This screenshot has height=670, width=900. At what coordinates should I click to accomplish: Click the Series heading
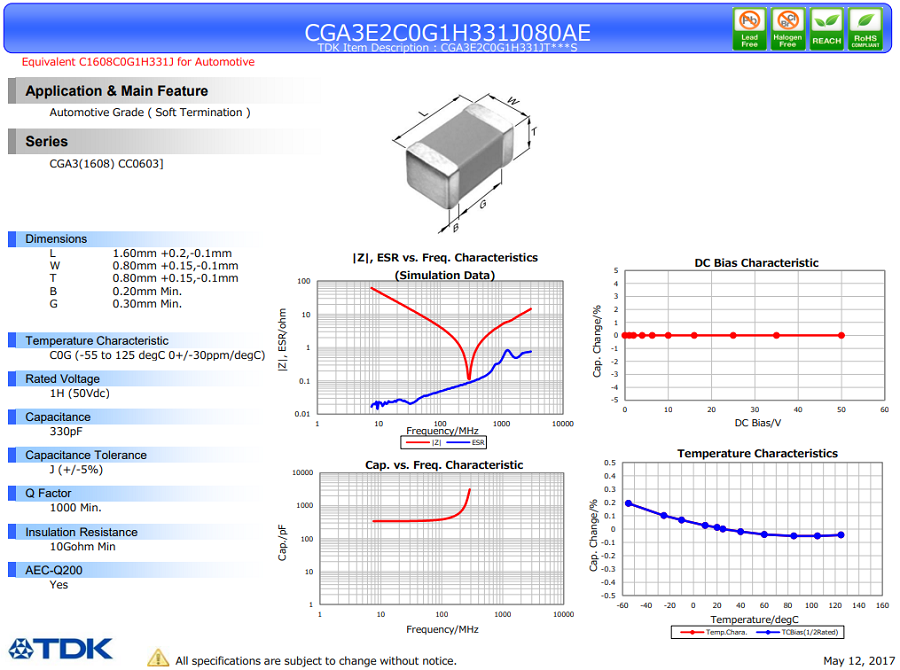click(x=46, y=141)
